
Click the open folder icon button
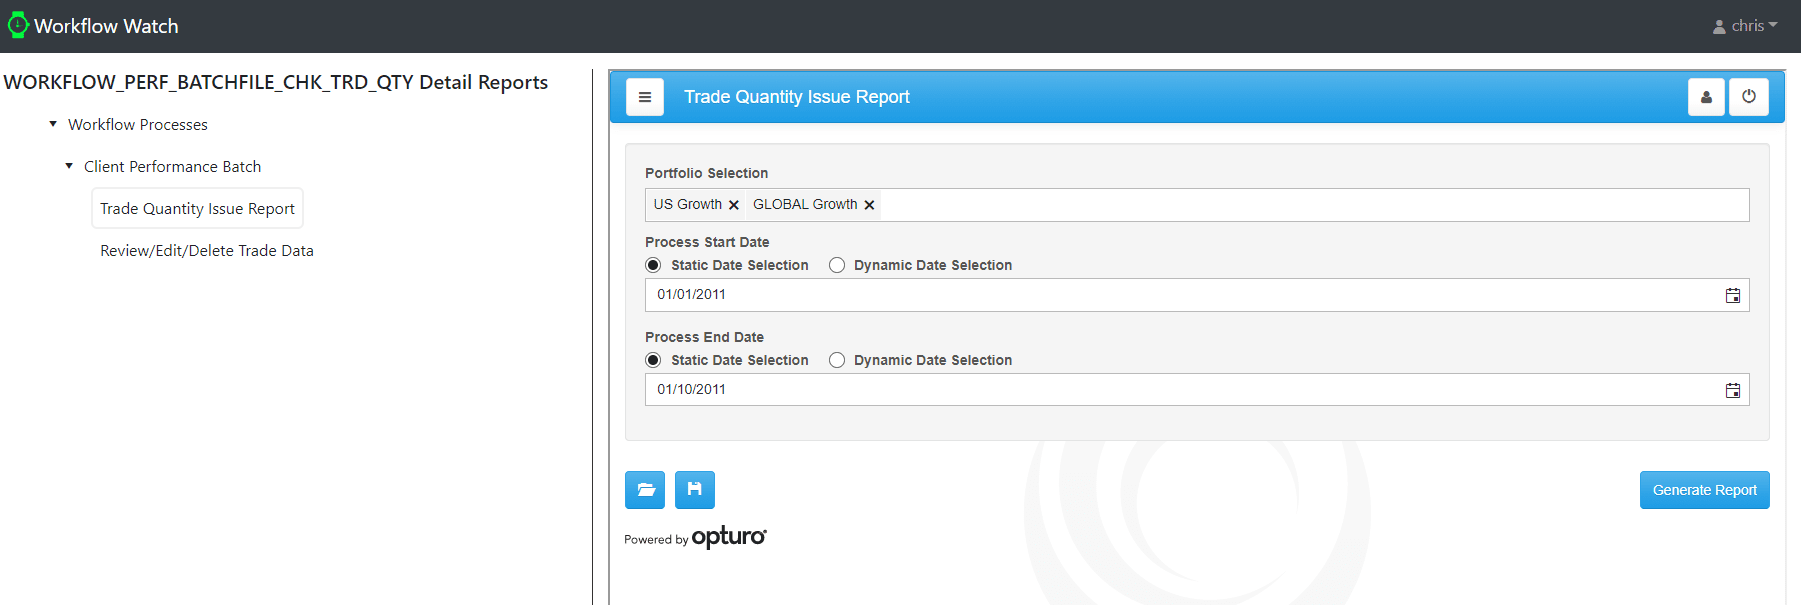645,490
